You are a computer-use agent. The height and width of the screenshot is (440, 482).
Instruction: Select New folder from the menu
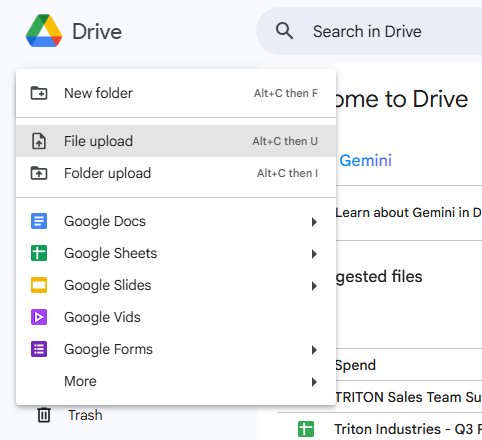click(x=176, y=93)
